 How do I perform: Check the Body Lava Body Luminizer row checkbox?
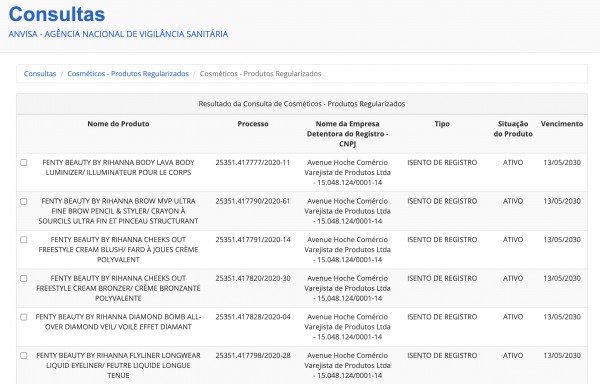click(24, 163)
